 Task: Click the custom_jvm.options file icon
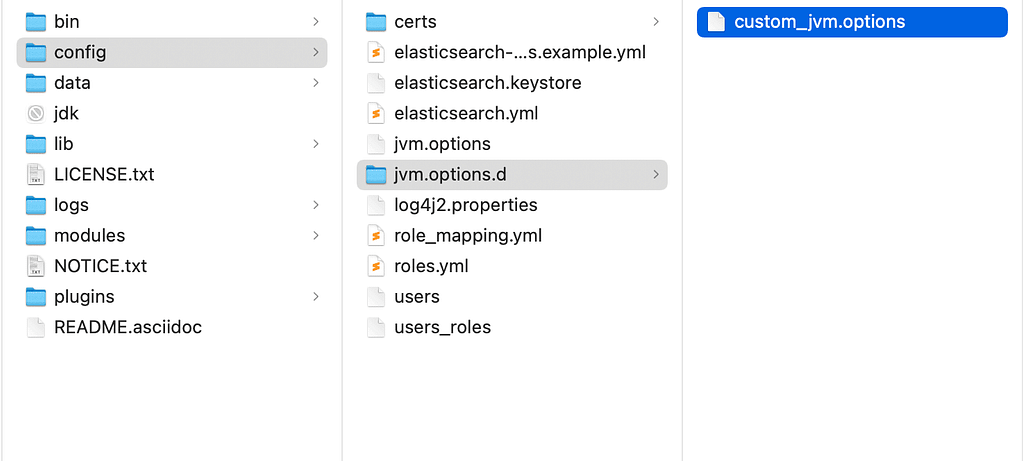tap(716, 22)
